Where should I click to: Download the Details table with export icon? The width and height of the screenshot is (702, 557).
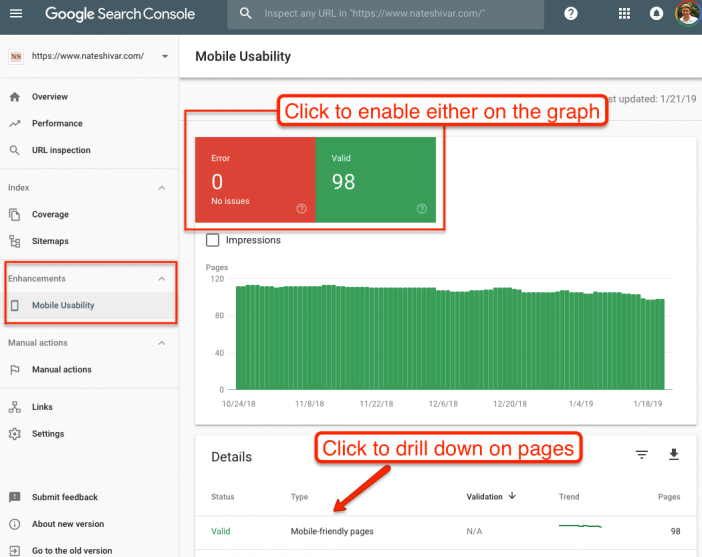click(x=674, y=454)
